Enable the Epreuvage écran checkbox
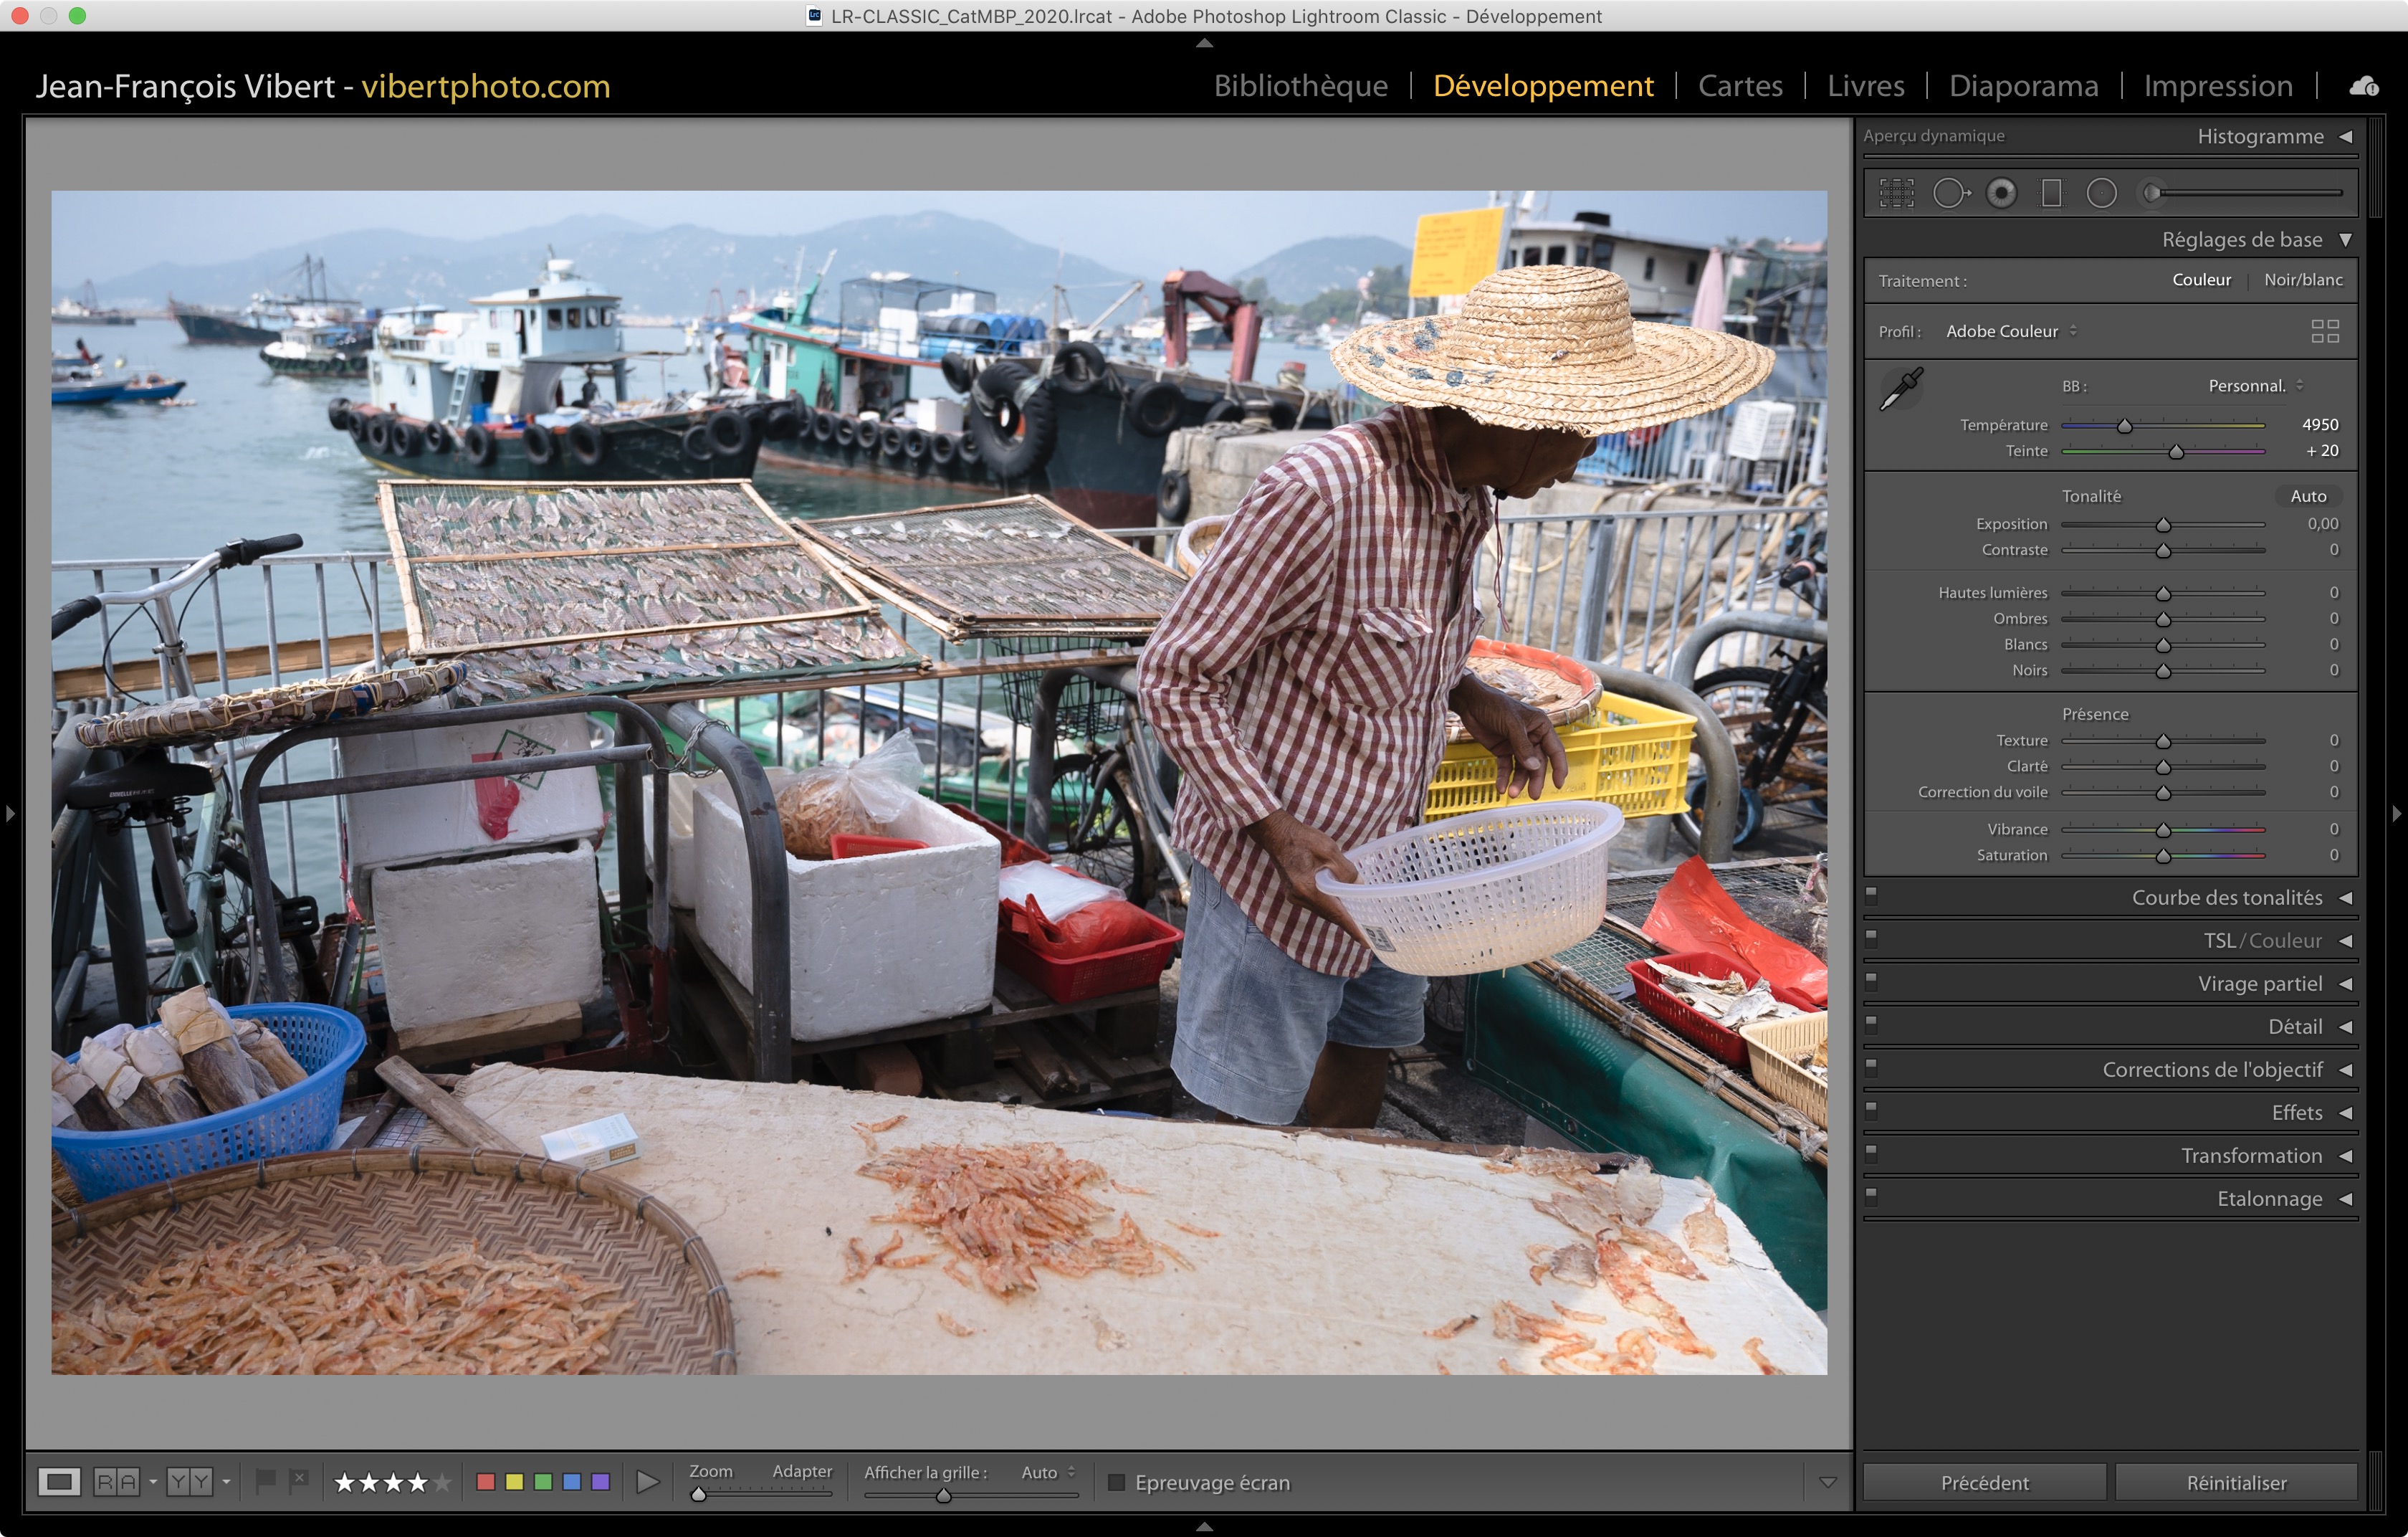Viewport: 2408px width, 1537px height. pyautogui.click(x=1117, y=1482)
